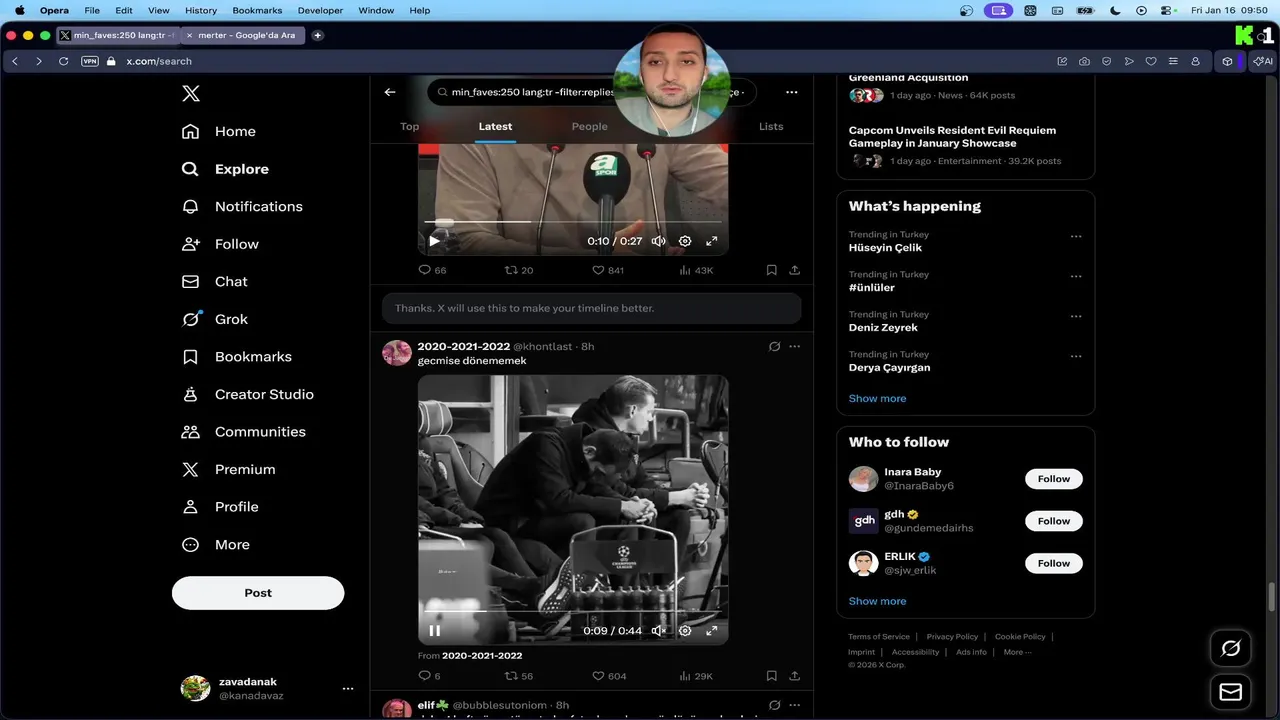Open the History menu in menu bar
This screenshot has width=1280, height=720.
pyautogui.click(x=201, y=10)
